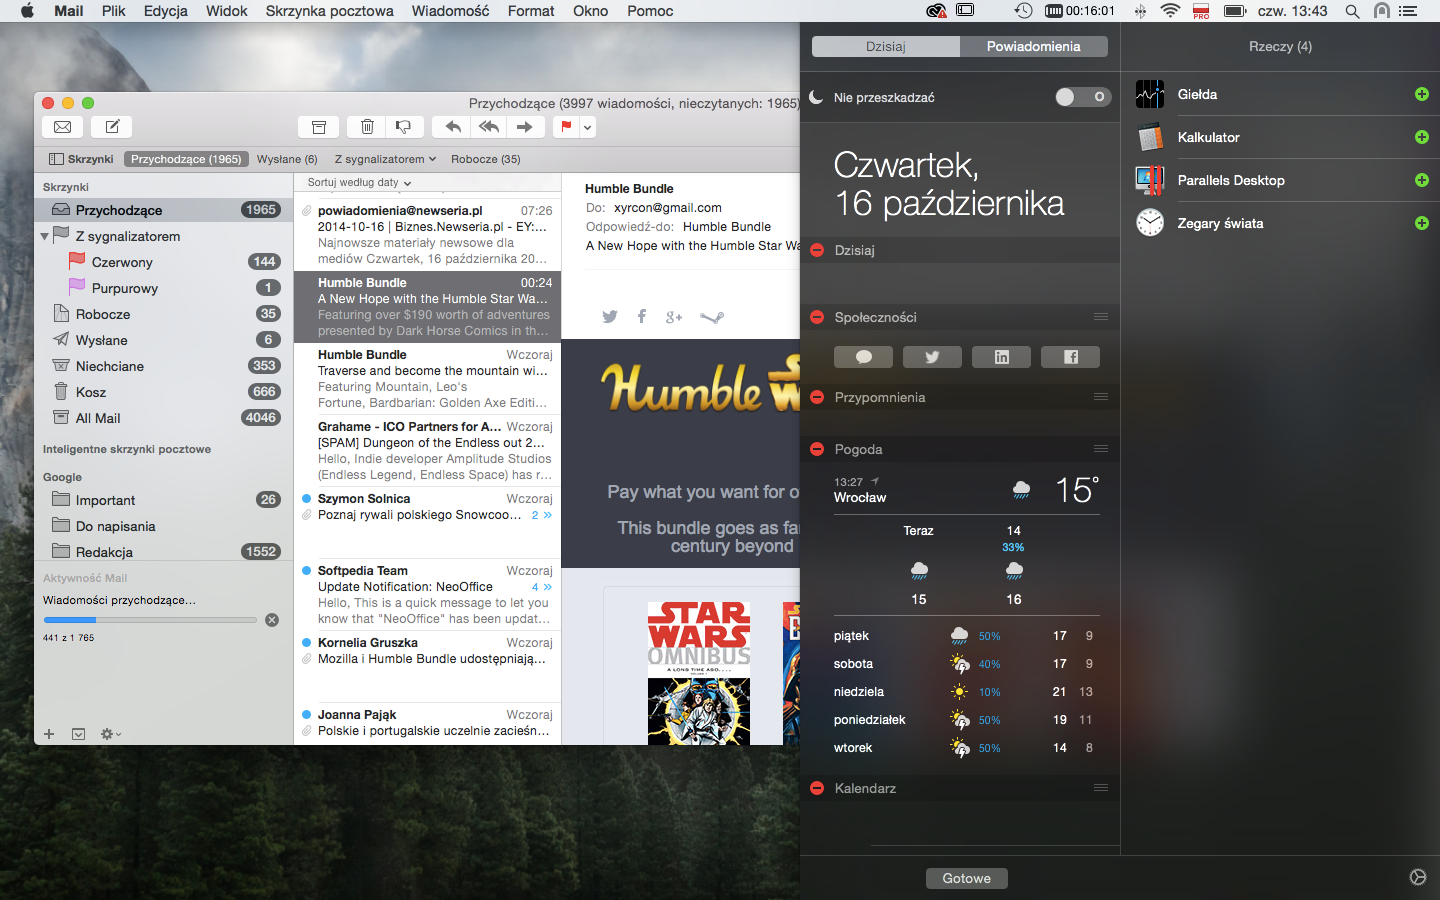Change sorting via Sortuj według daty
This screenshot has width=1440, height=900.
click(x=359, y=182)
